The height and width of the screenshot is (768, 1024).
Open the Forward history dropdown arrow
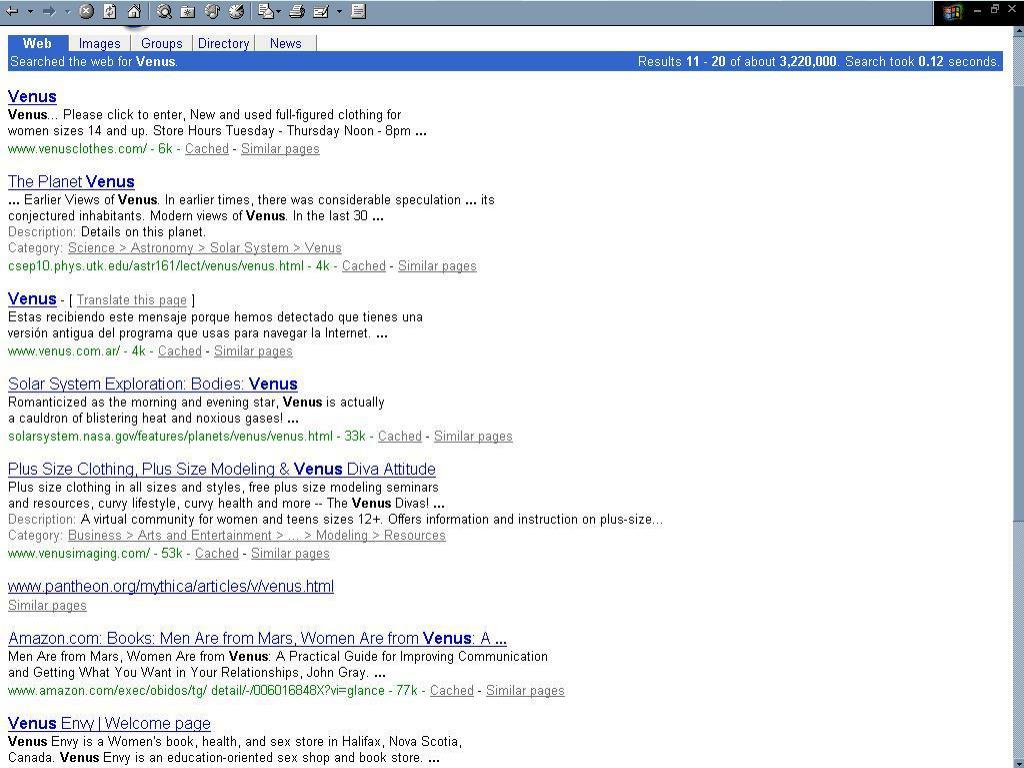point(67,12)
